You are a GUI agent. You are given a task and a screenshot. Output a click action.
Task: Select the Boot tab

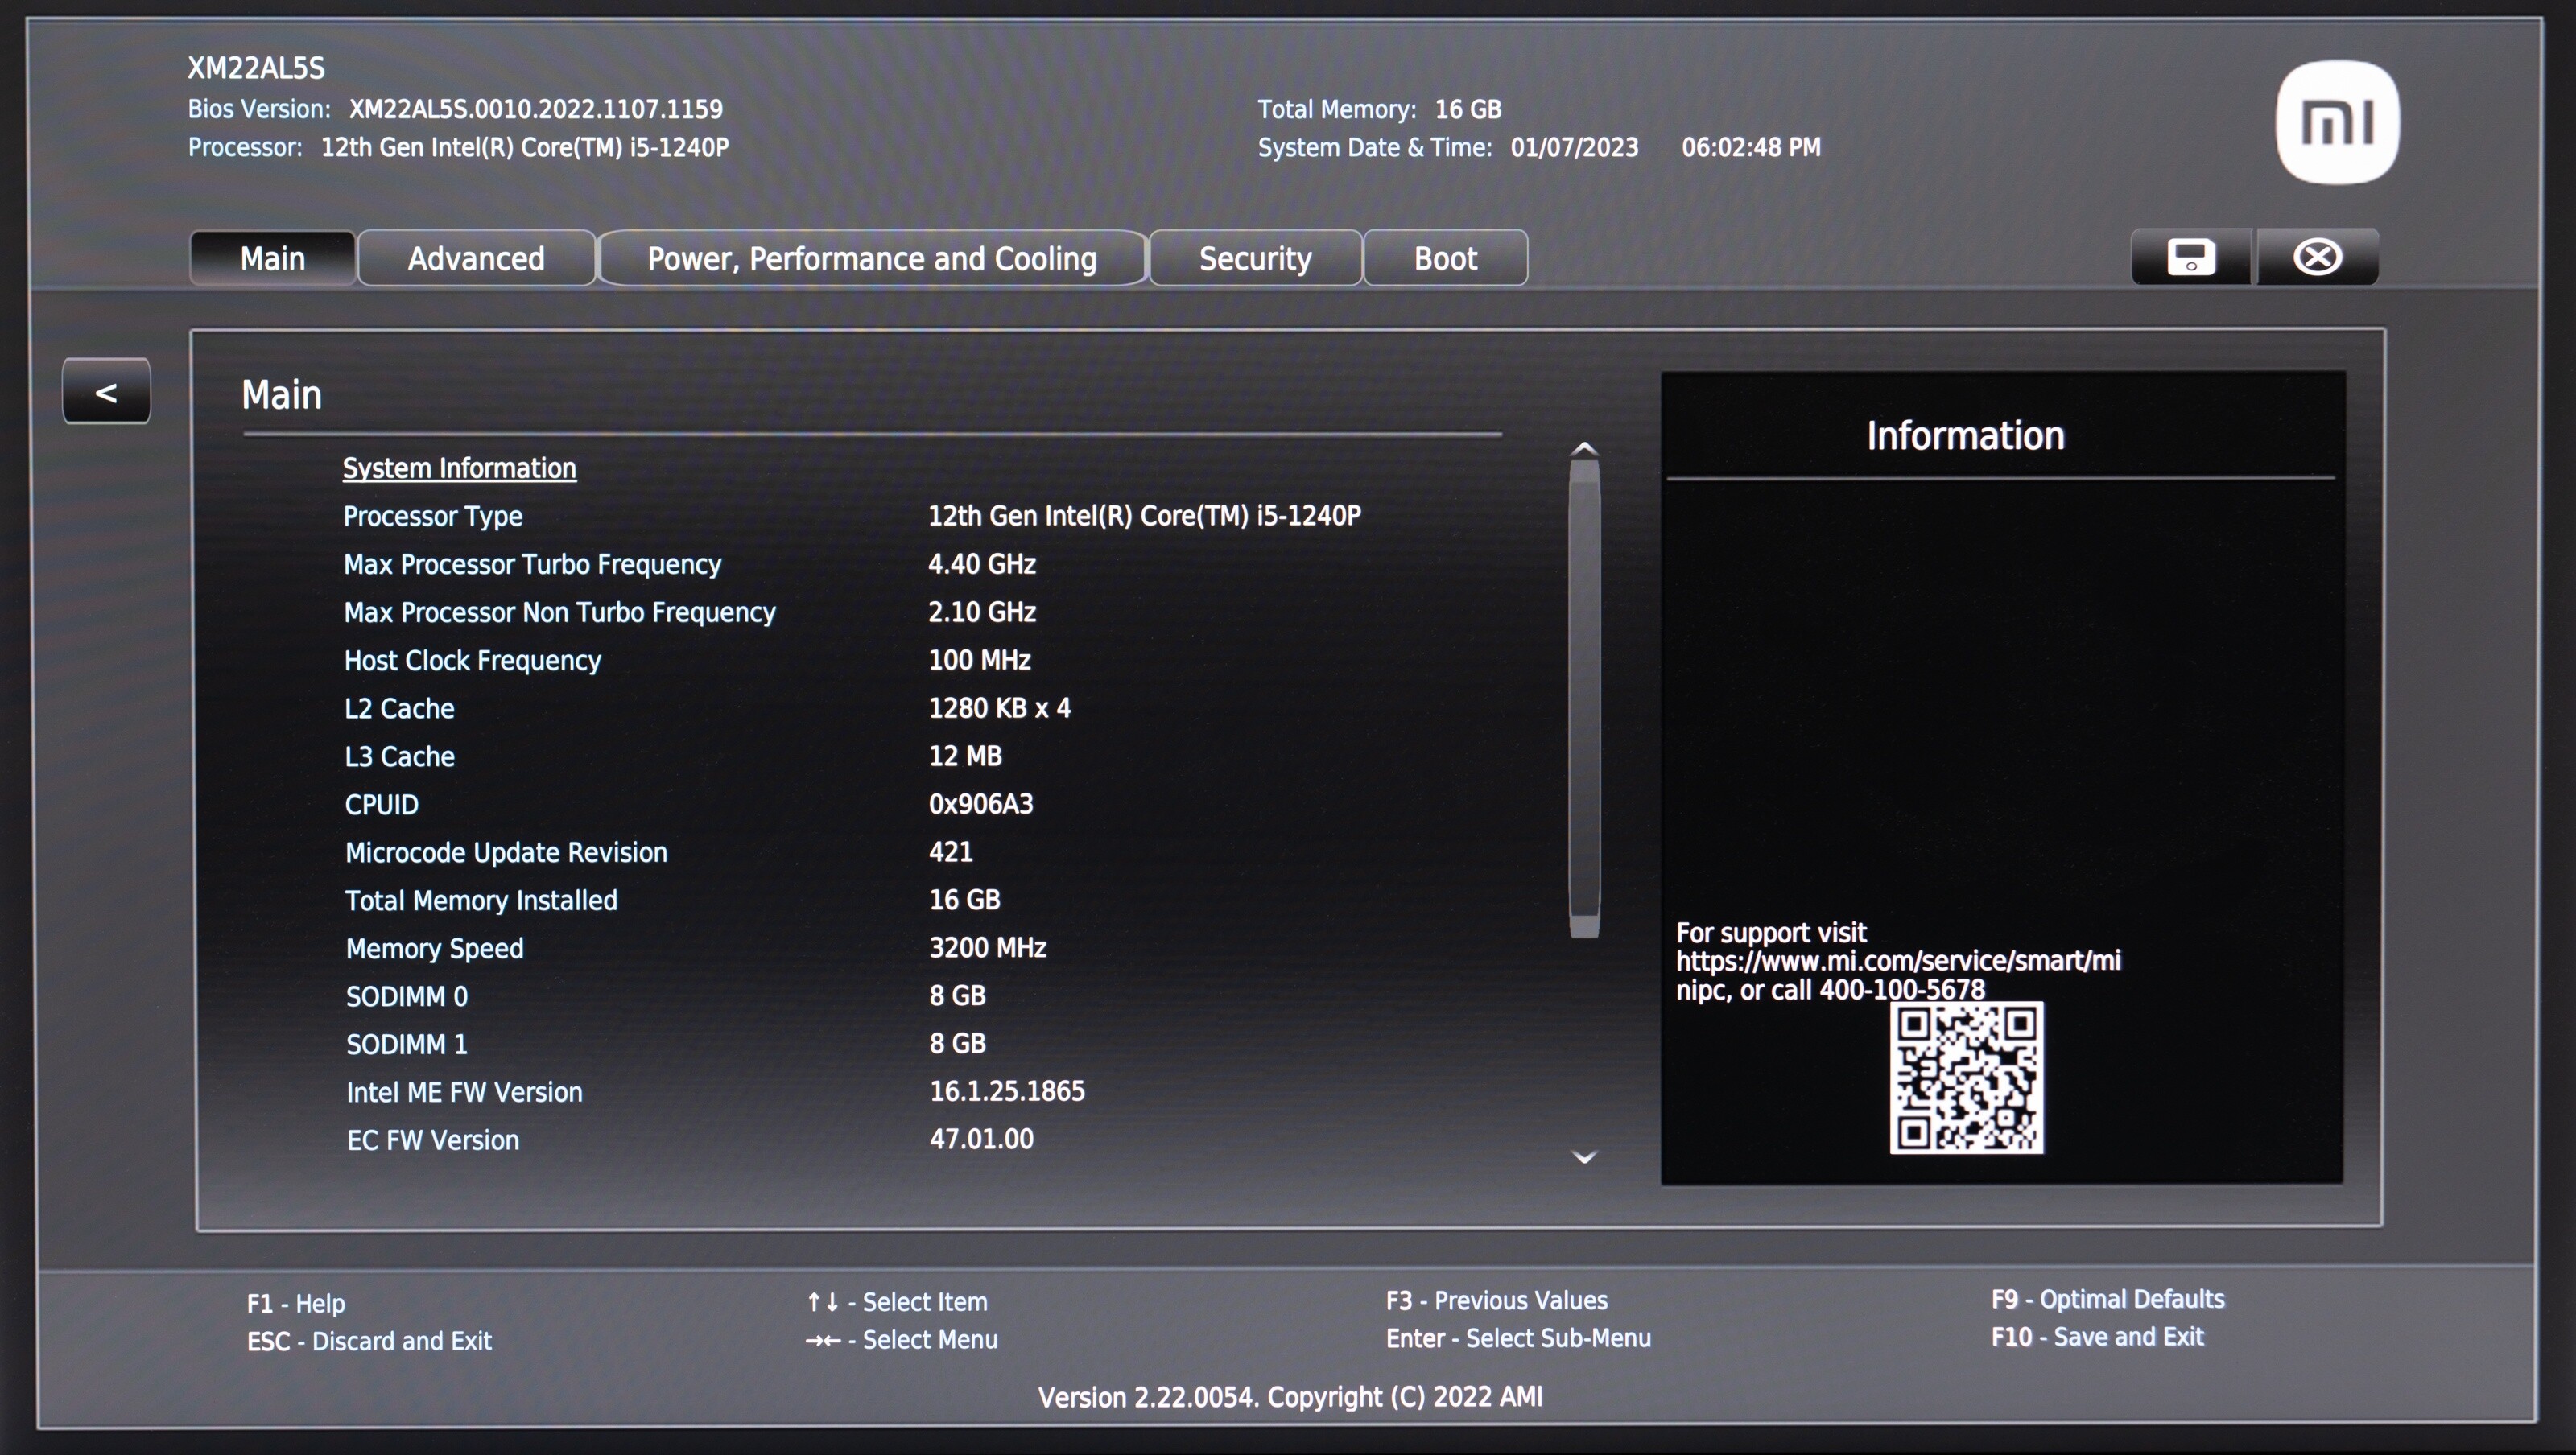tap(1445, 259)
